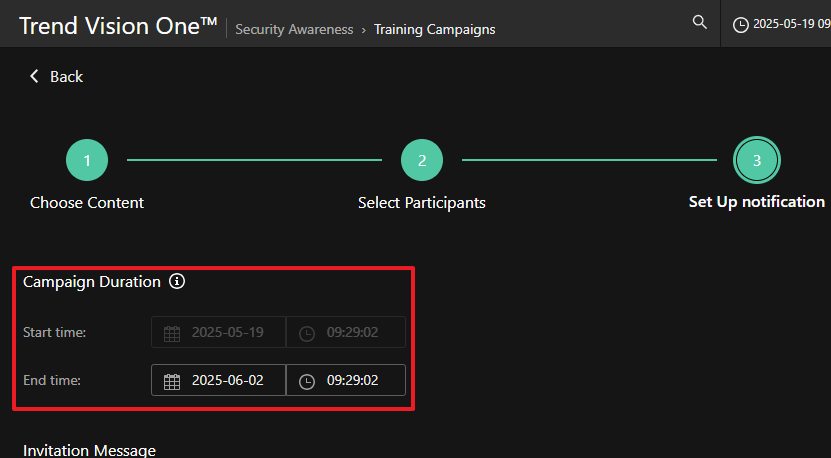
Task: Click the Start time calendar icon
Action: pos(172,333)
